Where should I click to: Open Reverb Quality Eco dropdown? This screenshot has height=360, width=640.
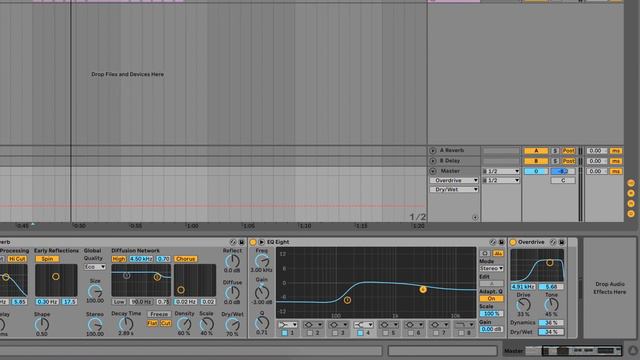[x=95, y=267]
